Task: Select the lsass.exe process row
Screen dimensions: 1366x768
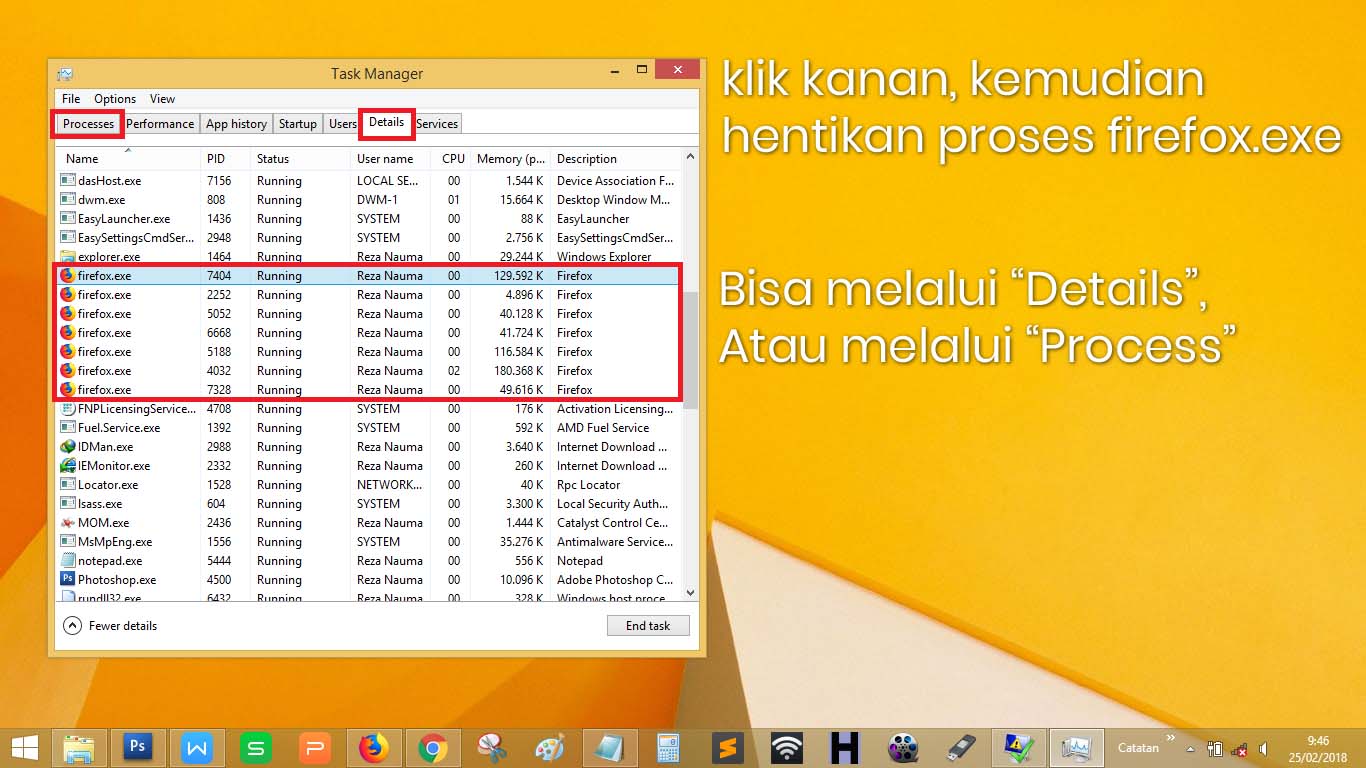Action: (x=369, y=503)
